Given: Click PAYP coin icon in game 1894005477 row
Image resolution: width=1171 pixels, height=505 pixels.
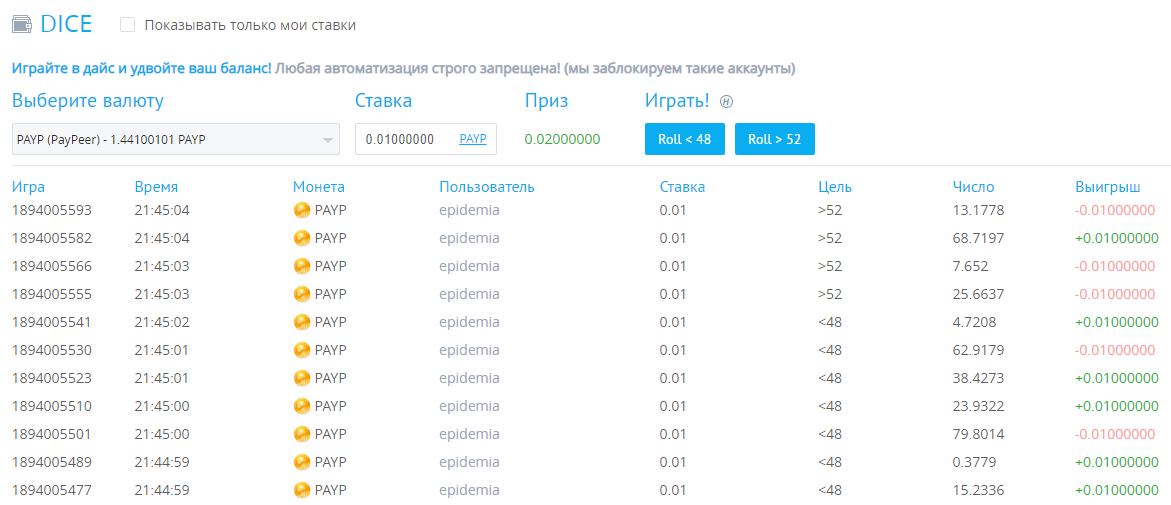Looking at the screenshot, I should pyautogui.click(x=302, y=490).
